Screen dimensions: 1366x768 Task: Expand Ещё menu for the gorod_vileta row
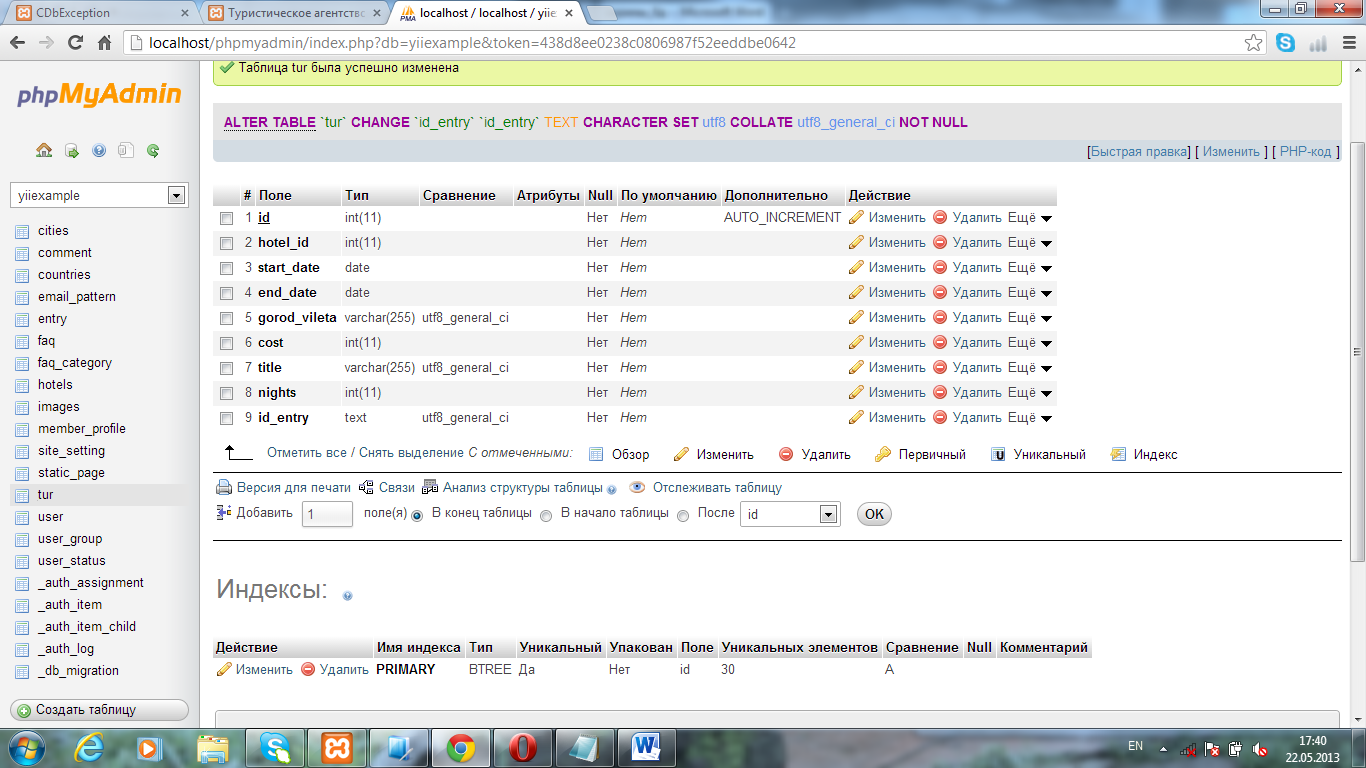1030,317
